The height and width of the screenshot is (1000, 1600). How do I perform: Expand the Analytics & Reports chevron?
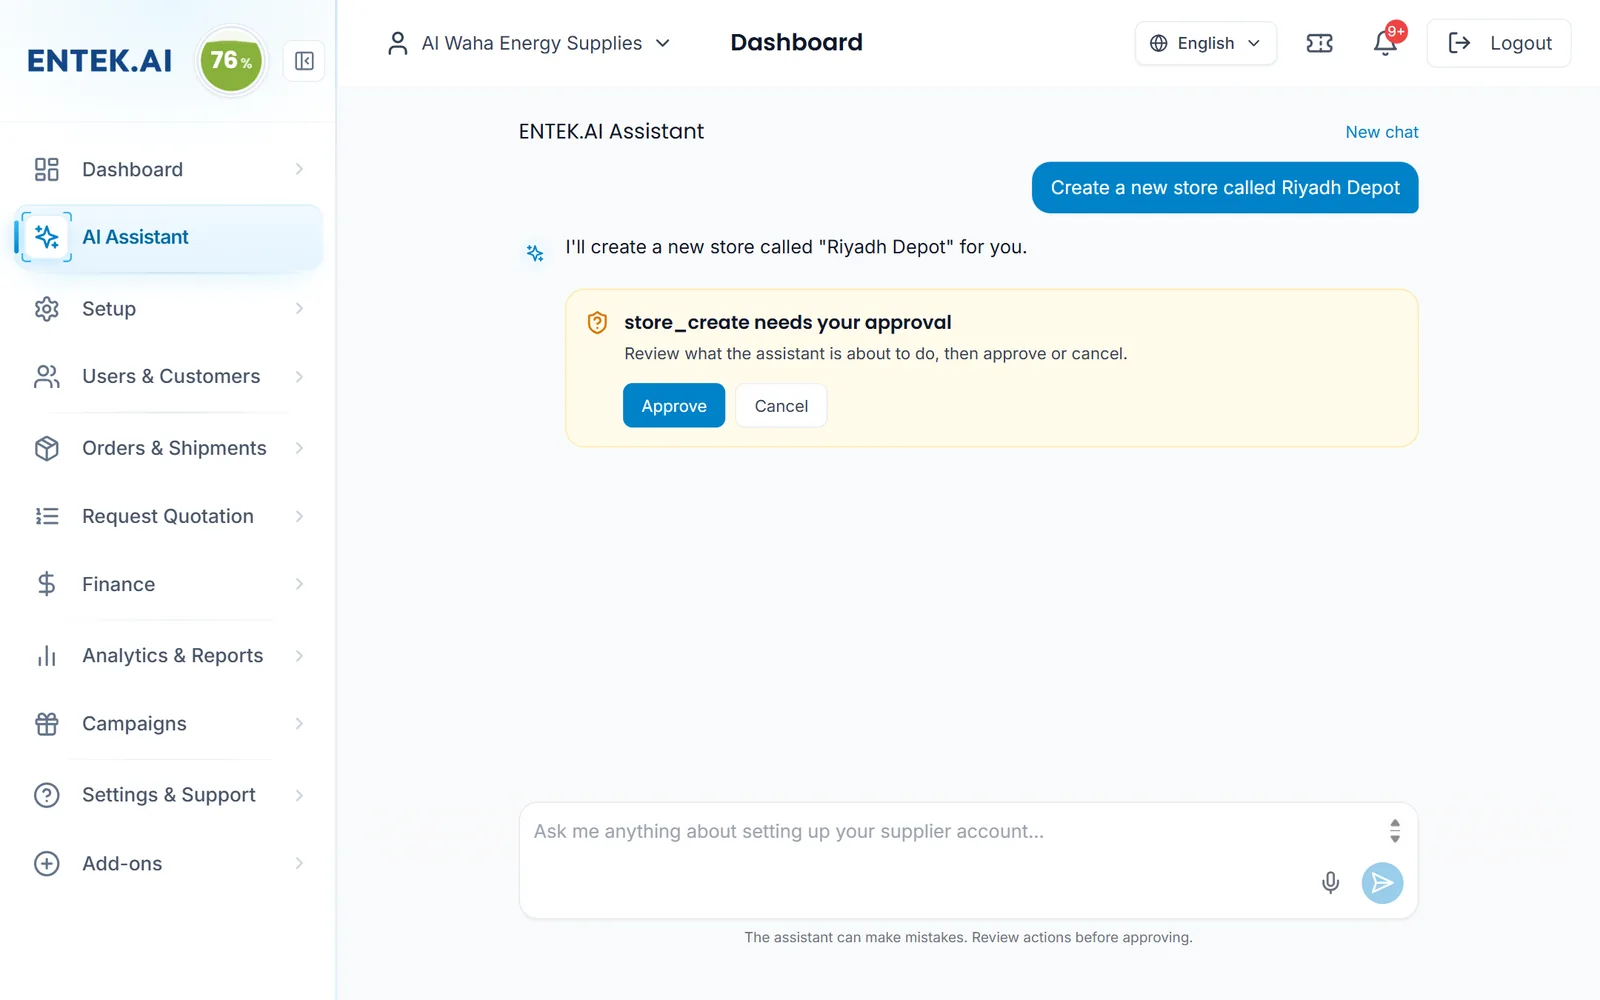(x=299, y=656)
